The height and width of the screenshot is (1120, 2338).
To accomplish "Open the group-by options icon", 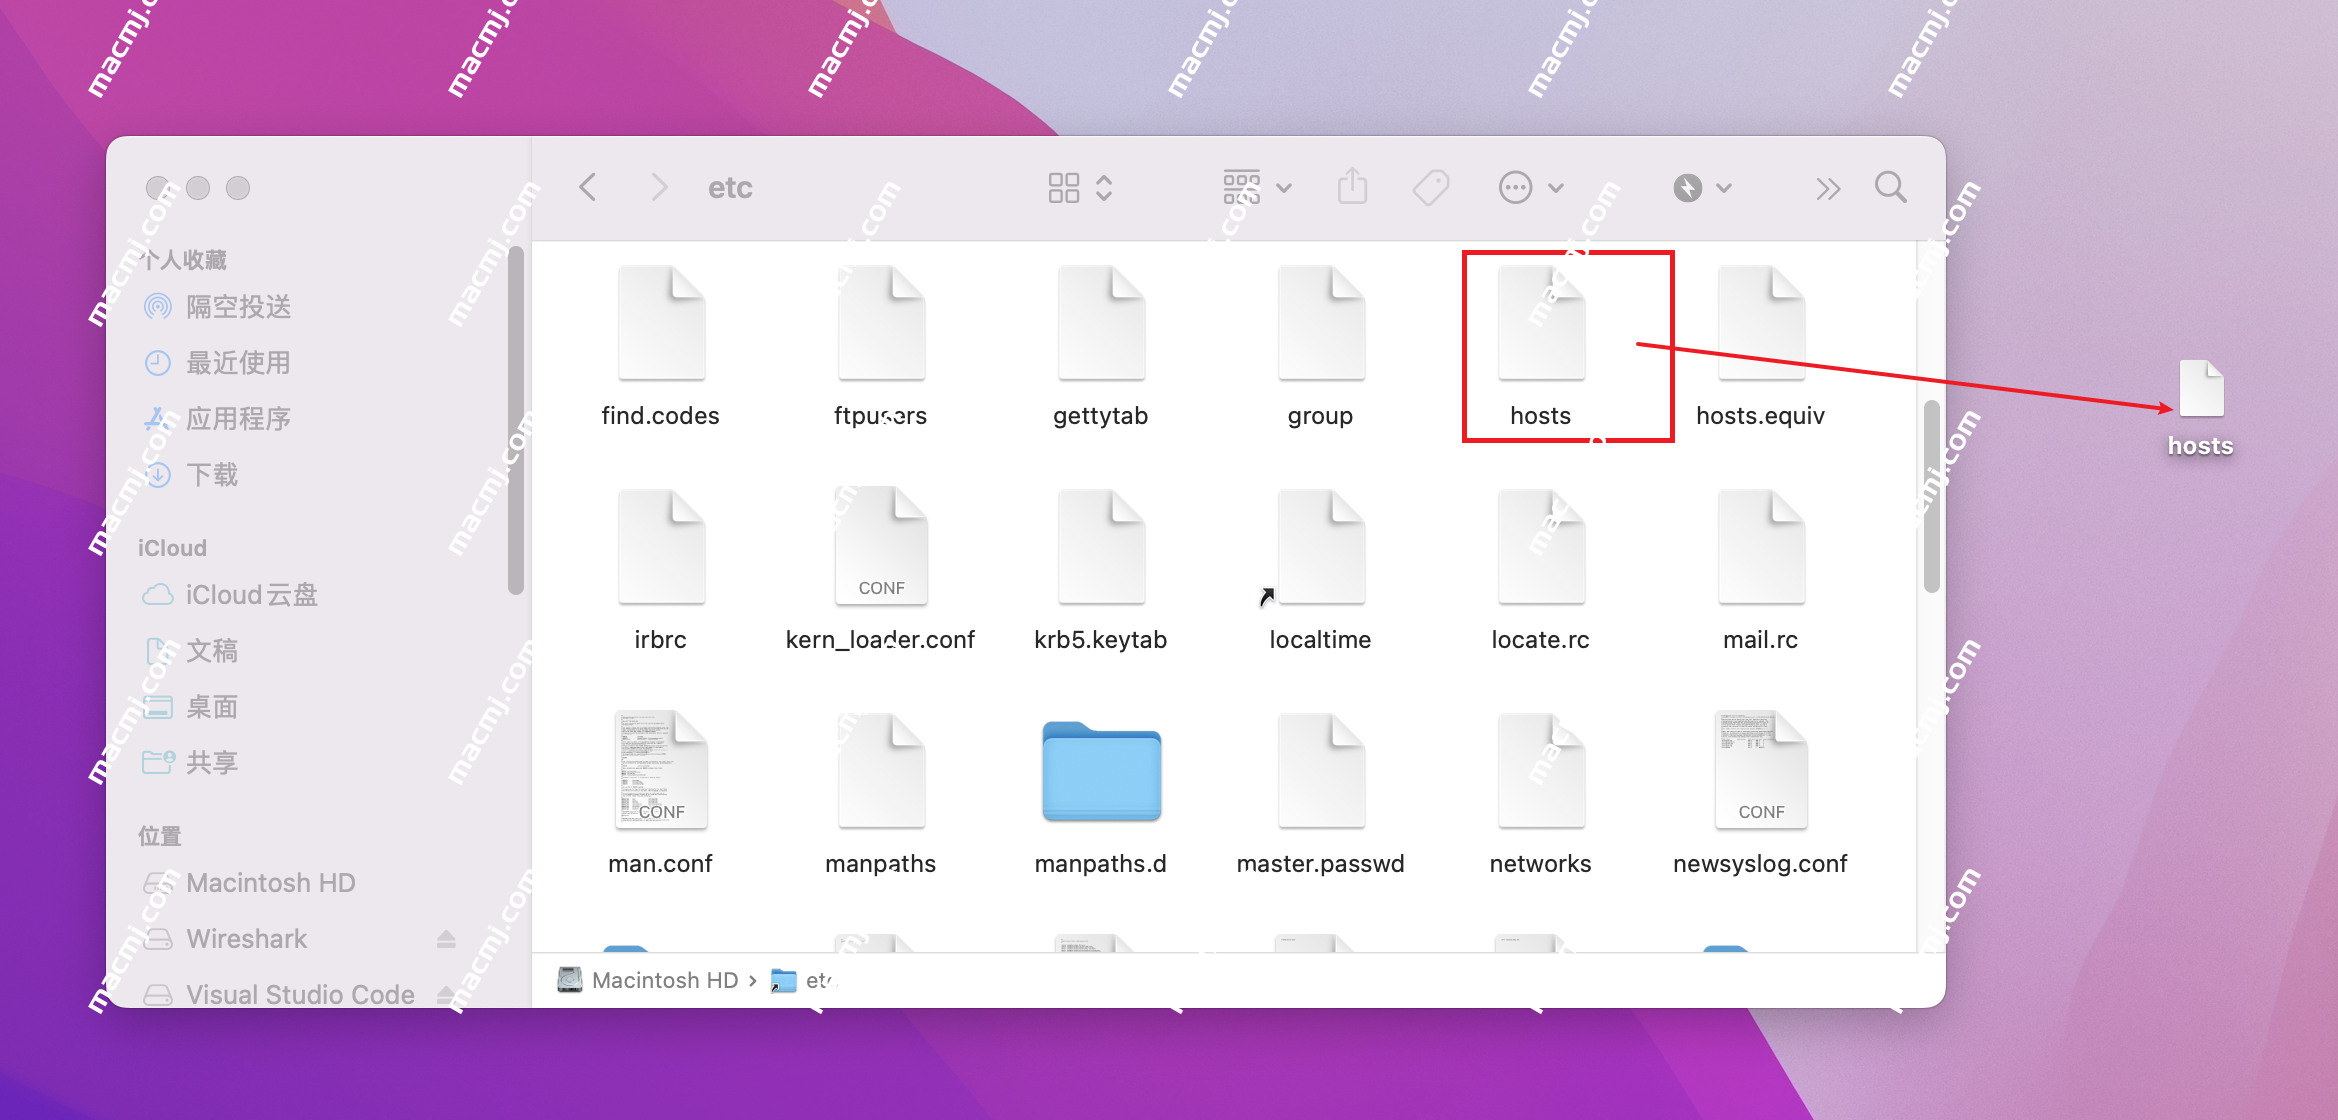I will pyautogui.click(x=1242, y=187).
